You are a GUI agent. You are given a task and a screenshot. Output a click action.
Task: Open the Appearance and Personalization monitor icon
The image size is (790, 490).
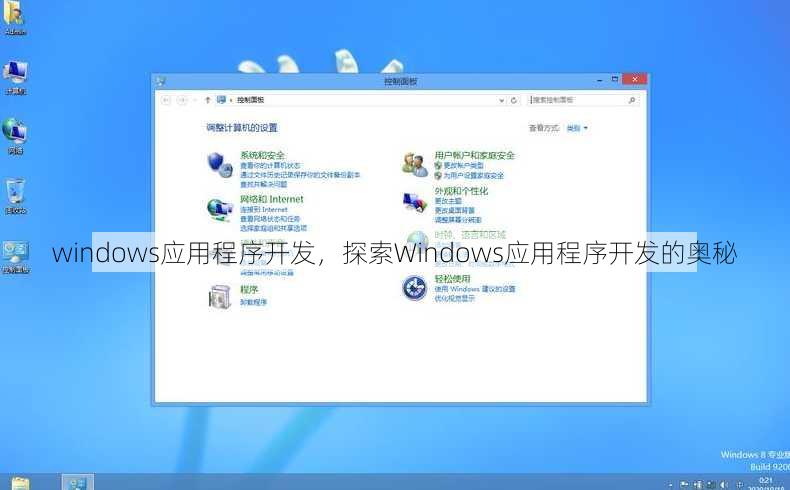coord(415,202)
